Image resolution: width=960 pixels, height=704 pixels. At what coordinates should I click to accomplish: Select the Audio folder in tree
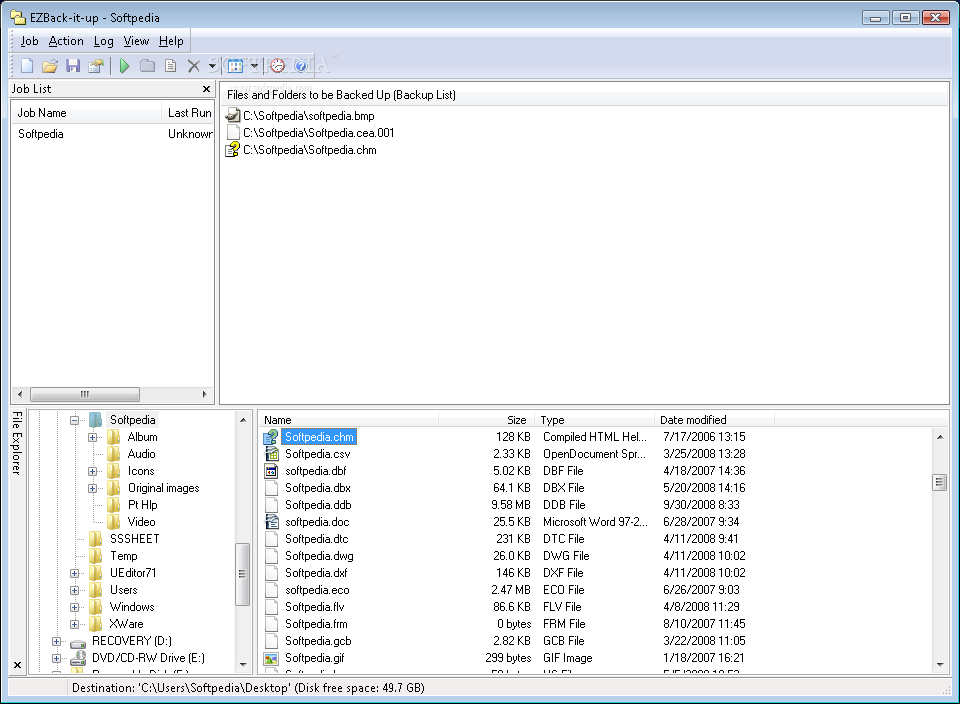(141, 454)
